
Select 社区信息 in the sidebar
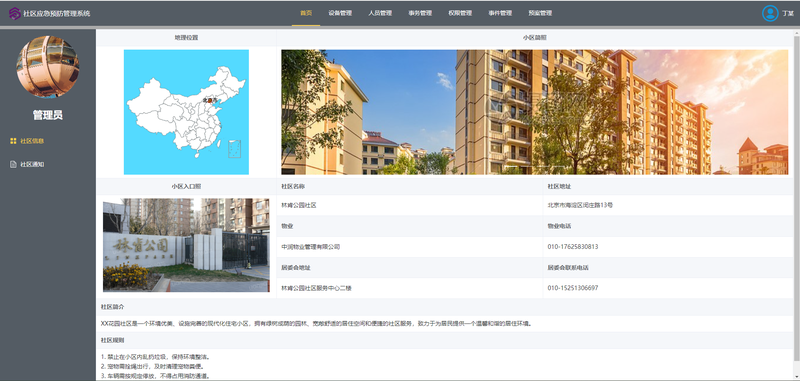pyautogui.click(x=32, y=141)
